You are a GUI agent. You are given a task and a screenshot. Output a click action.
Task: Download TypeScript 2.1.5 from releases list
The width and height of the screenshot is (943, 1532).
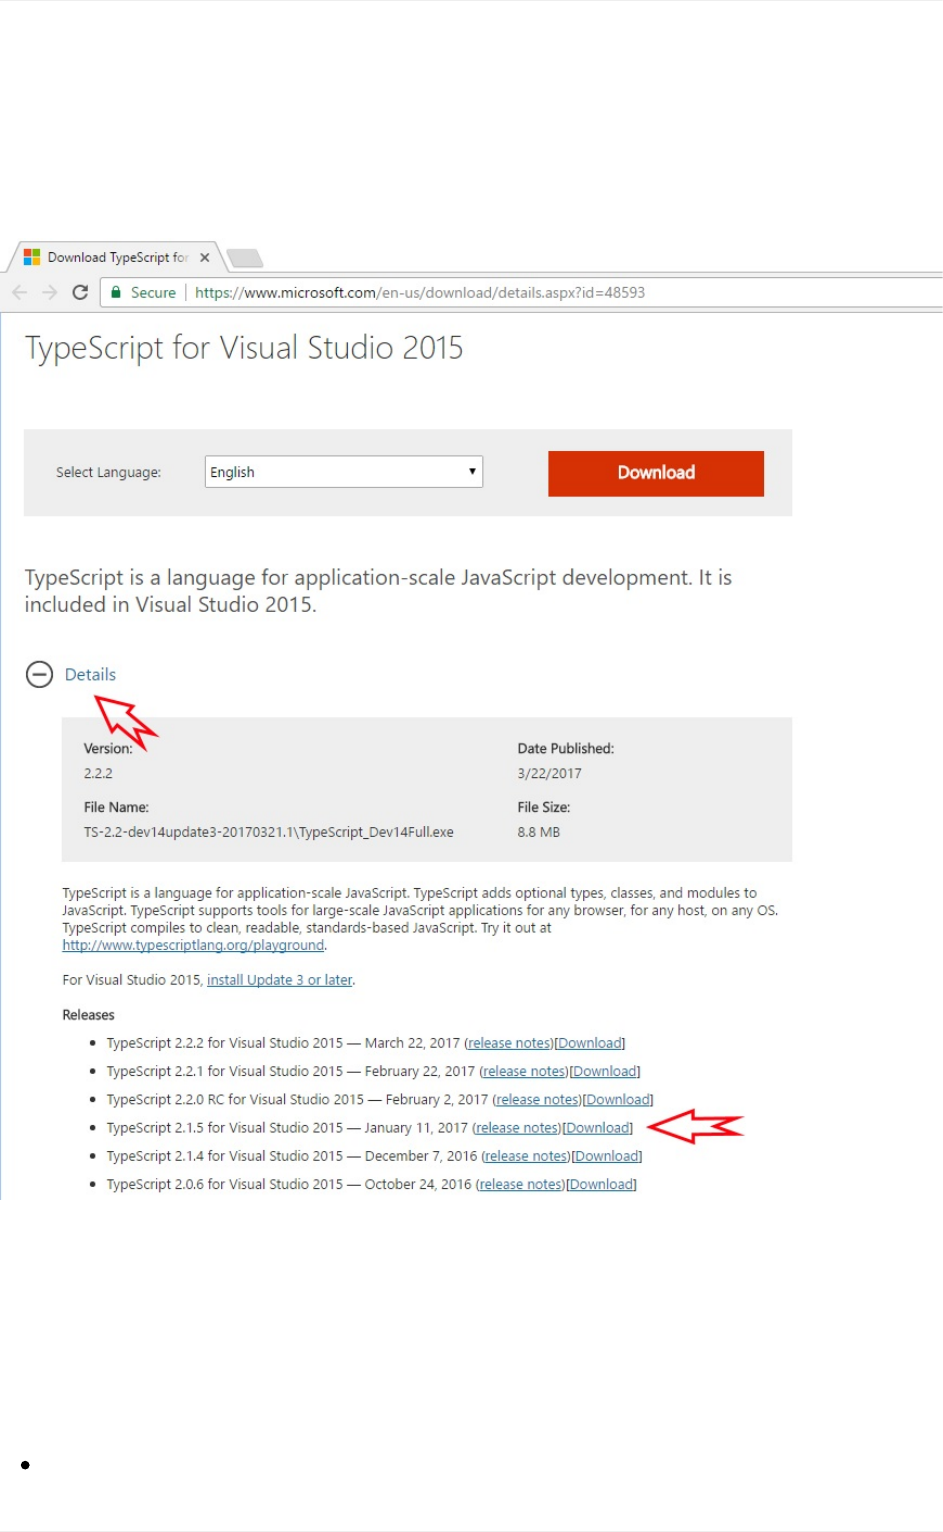click(598, 1128)
